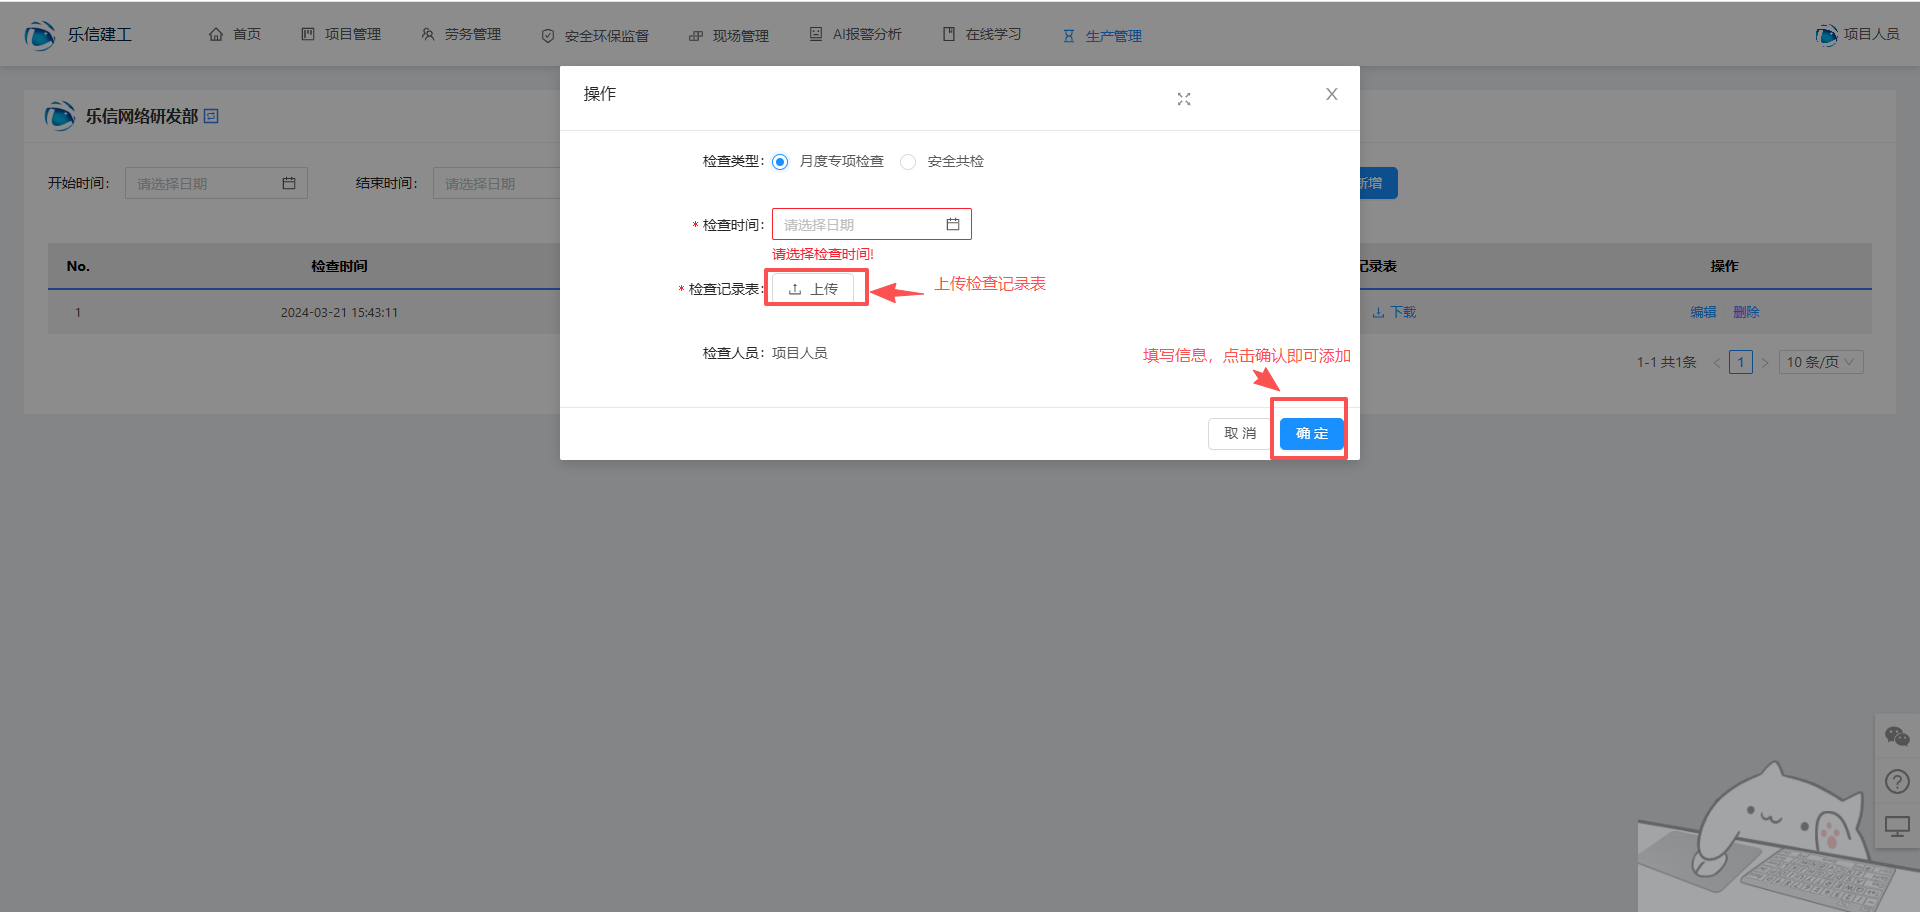Click the fullscreen expand icon in dialog
Viewport: 1920px width, 912px height.
(1184, 99)
